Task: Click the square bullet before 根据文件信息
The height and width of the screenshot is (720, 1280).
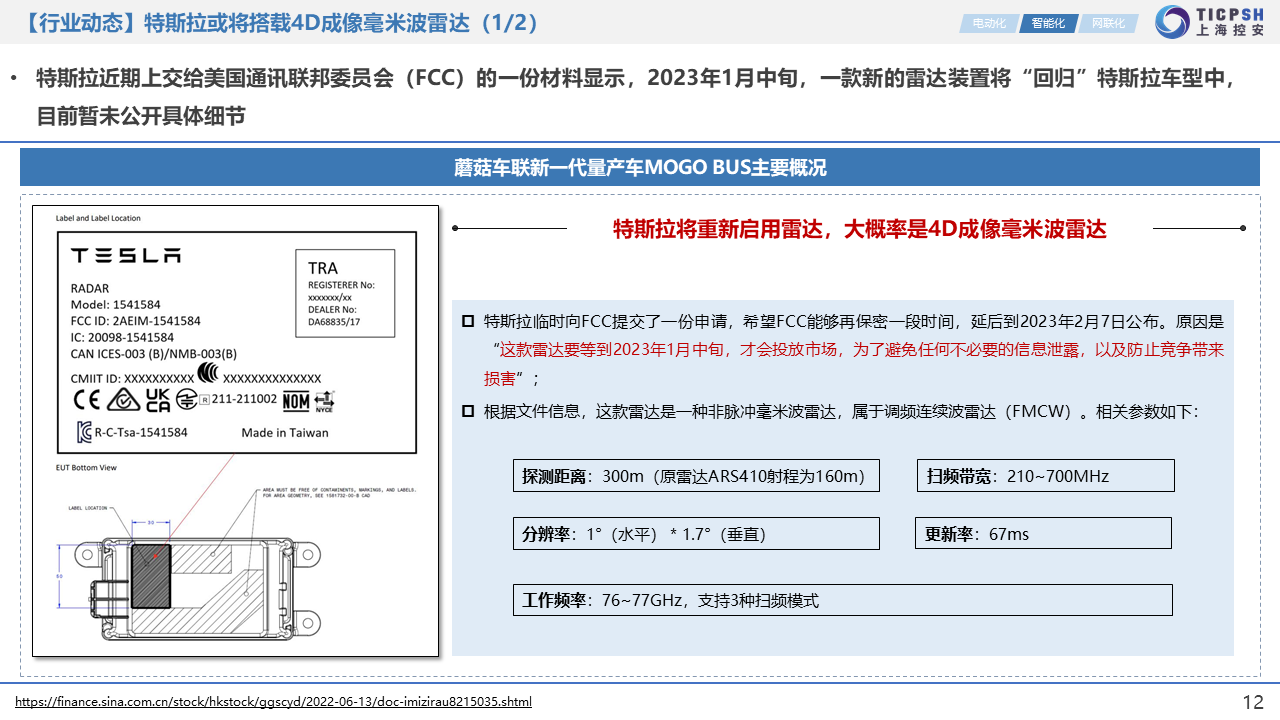Action: (468, 411)
